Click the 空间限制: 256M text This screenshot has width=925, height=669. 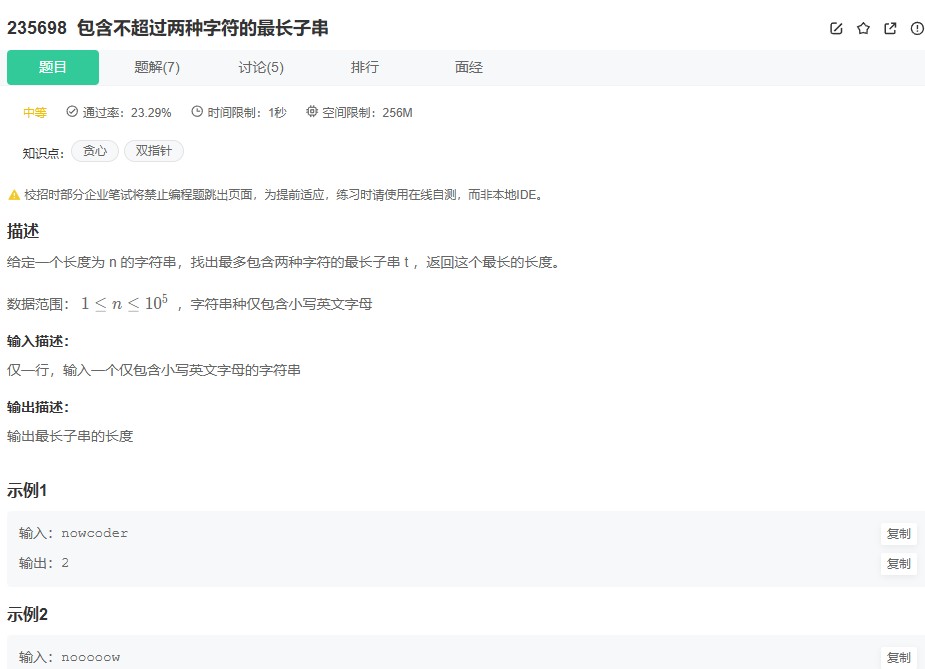tap(367, 112)
